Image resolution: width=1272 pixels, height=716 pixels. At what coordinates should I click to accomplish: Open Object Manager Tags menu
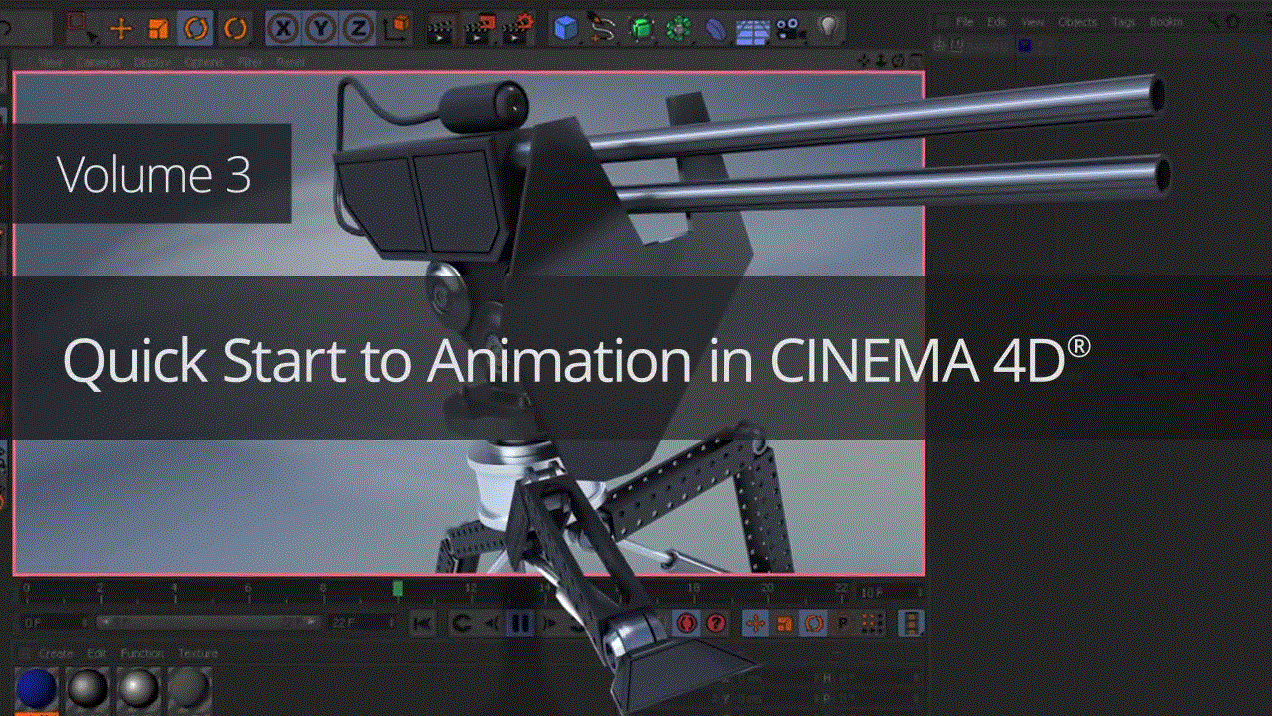tap(1123, 21)
